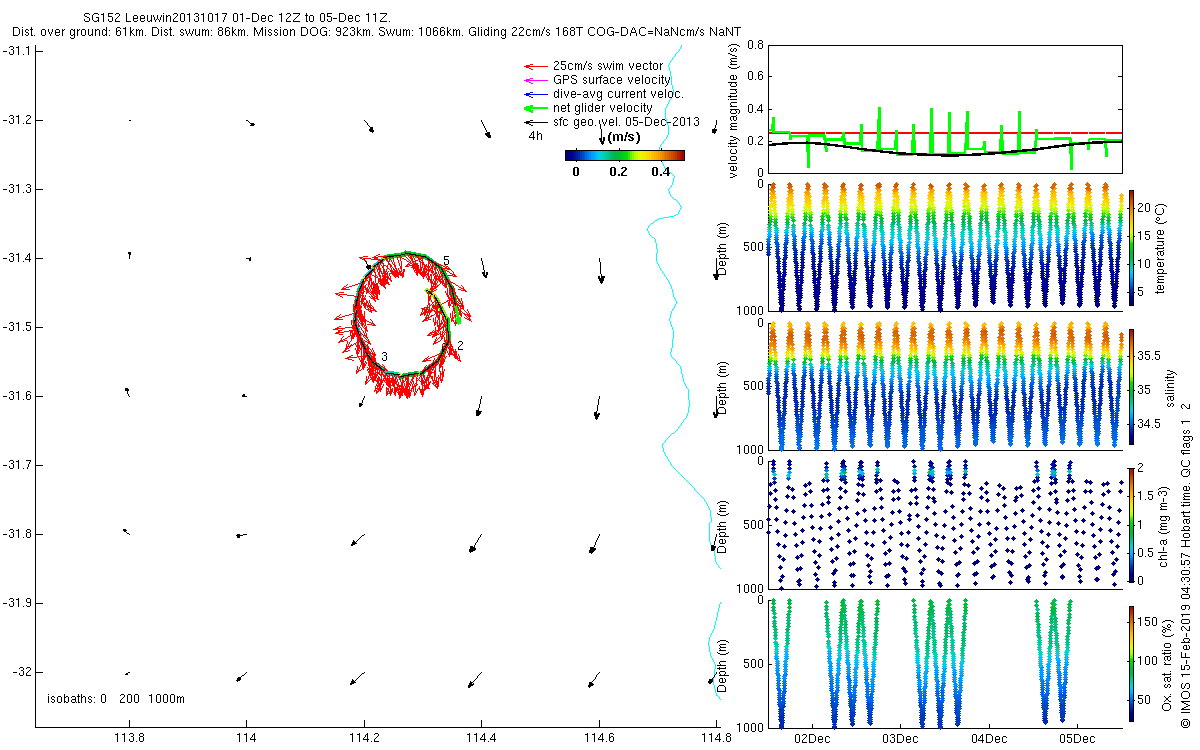
Task: Click the '0.8' tick on velocity magnitude axis
Action: pos(754,45)
